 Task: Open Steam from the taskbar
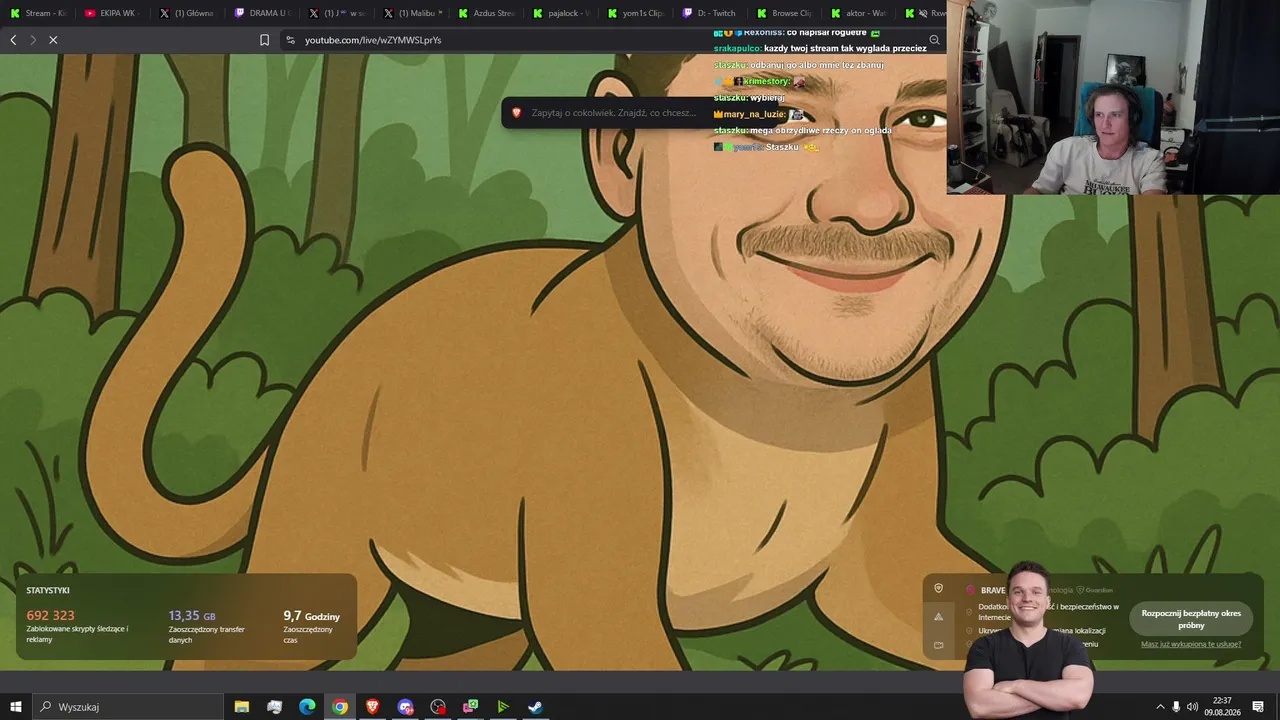point(535,707)
